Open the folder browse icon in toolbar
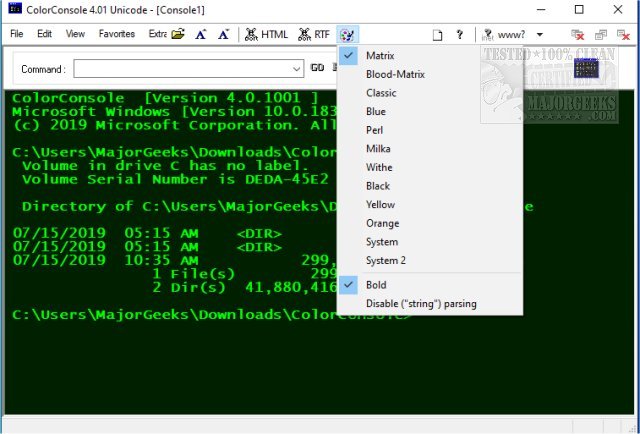This screenshot has width=640, height=434. pyautogui.click(x=178, y=34)
